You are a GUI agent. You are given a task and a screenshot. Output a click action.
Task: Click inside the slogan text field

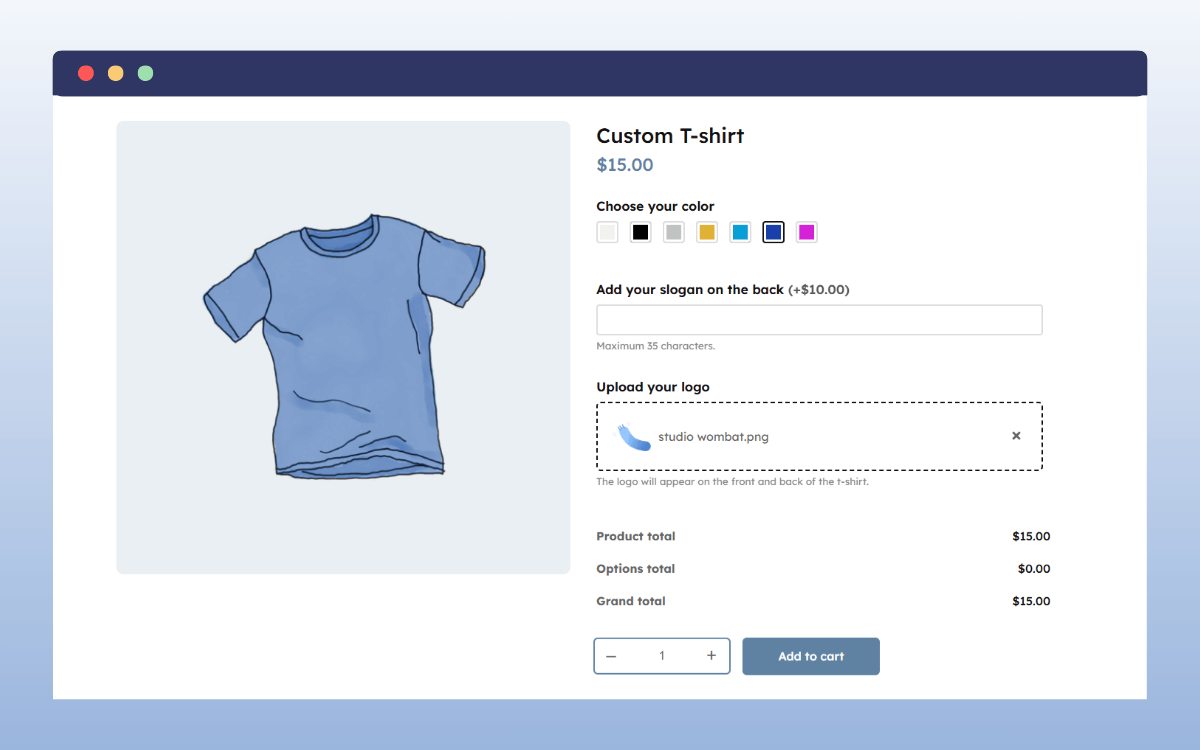[819, 319]
